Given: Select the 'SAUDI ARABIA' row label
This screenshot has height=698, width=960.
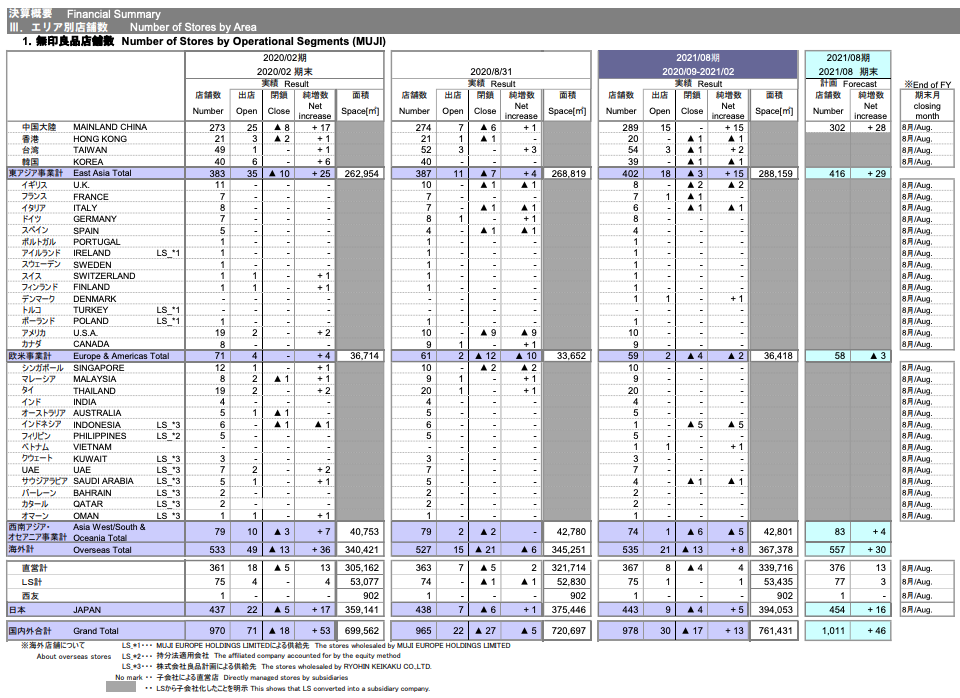Looking at the screenshot, I should 103,481.
